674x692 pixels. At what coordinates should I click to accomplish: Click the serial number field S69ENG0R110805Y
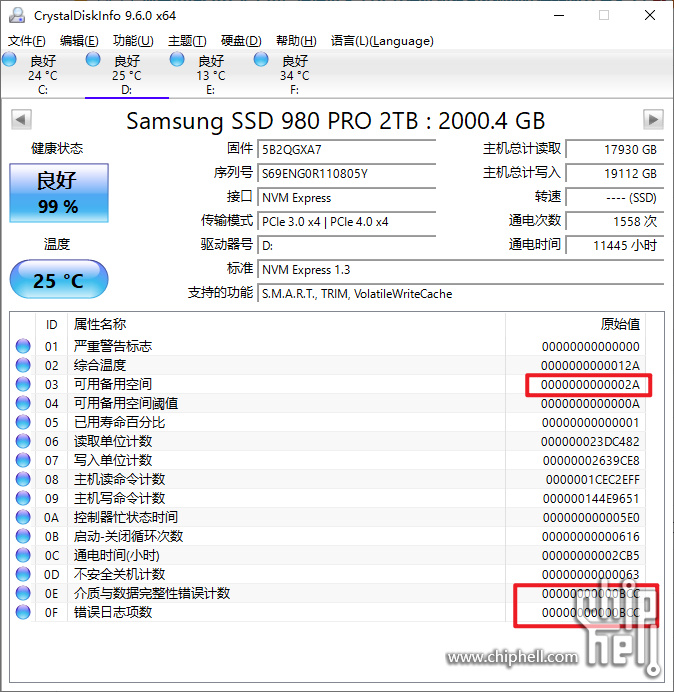(x=347, y=173)
